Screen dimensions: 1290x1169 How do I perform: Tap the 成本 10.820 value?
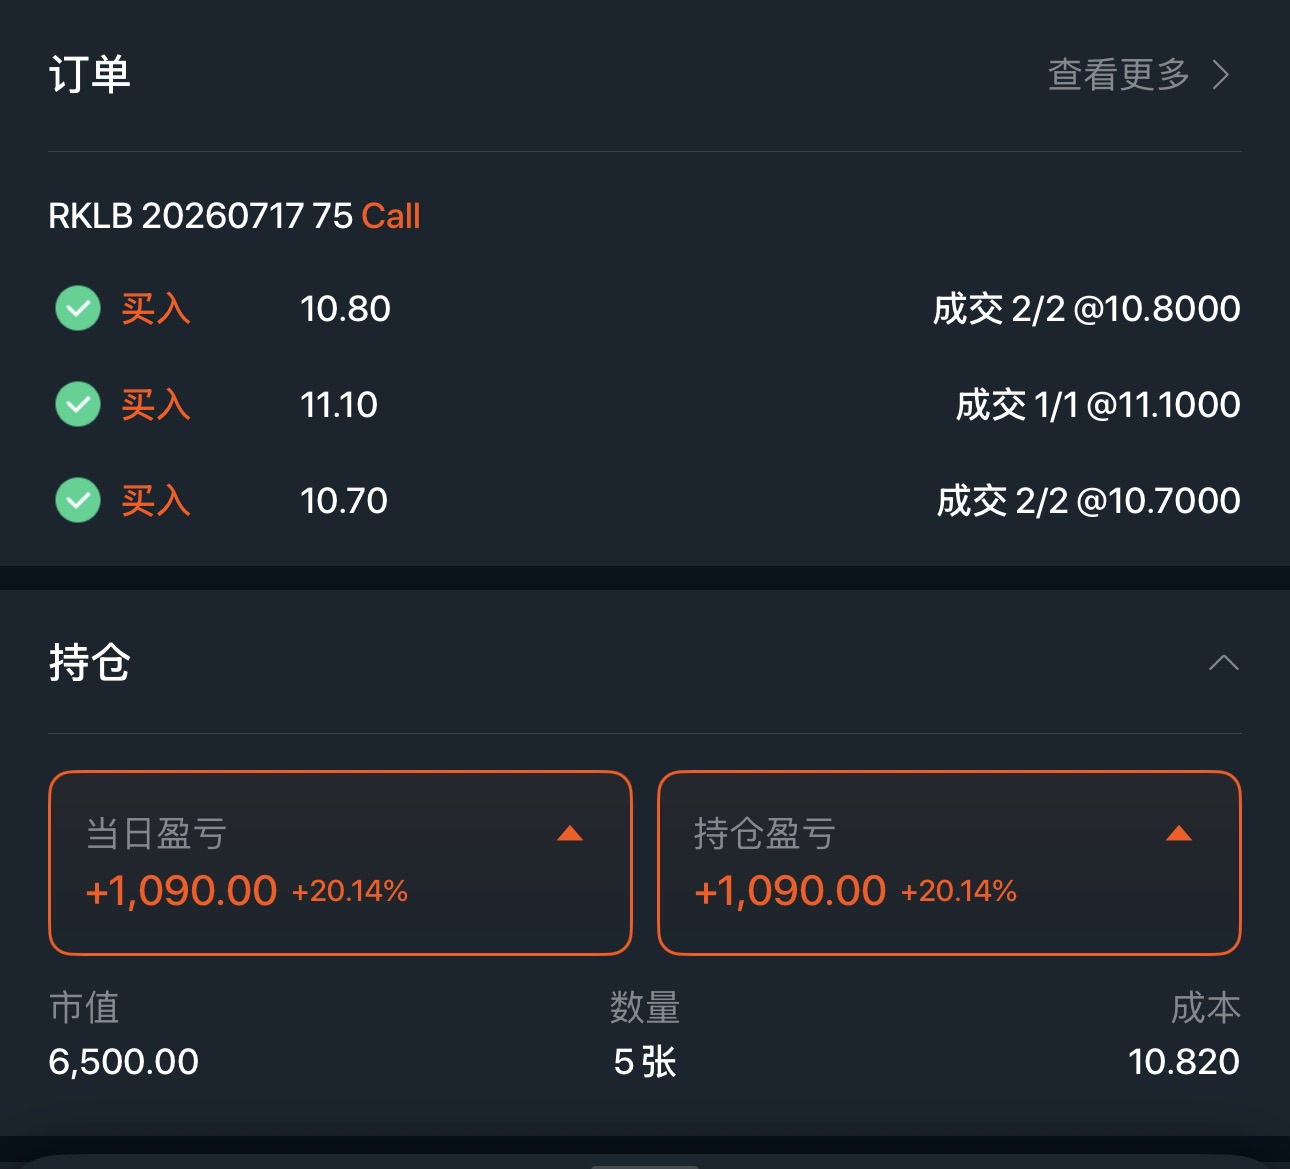coord(1183,1061)
